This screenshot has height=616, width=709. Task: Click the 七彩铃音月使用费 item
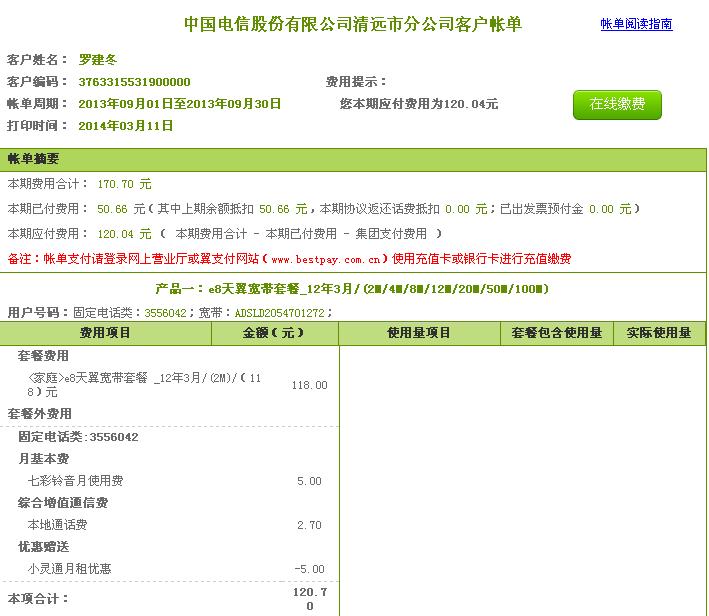[75, 481]
